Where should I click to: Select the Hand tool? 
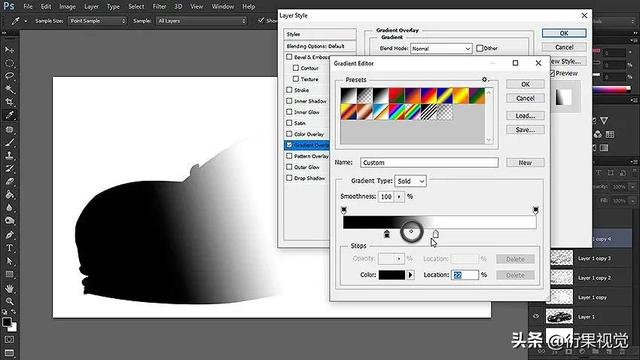point(9,289)
